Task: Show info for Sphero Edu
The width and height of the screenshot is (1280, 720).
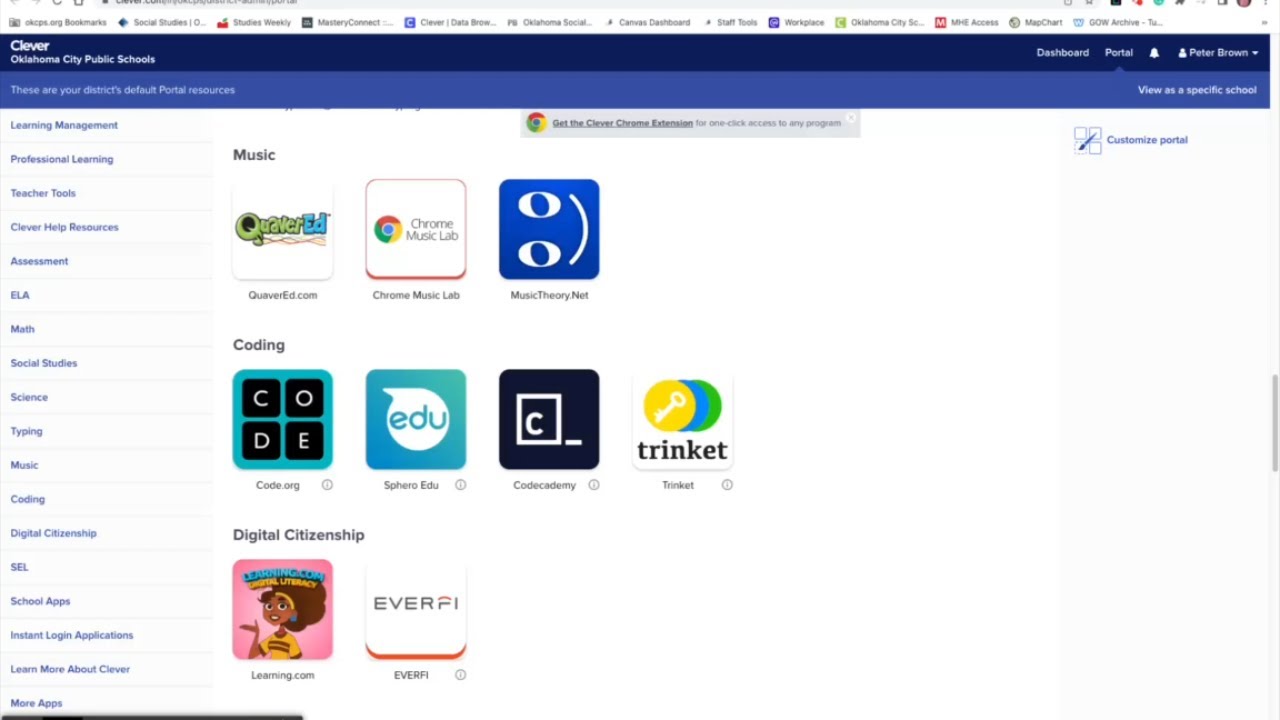Action: (x=460, y=485)
